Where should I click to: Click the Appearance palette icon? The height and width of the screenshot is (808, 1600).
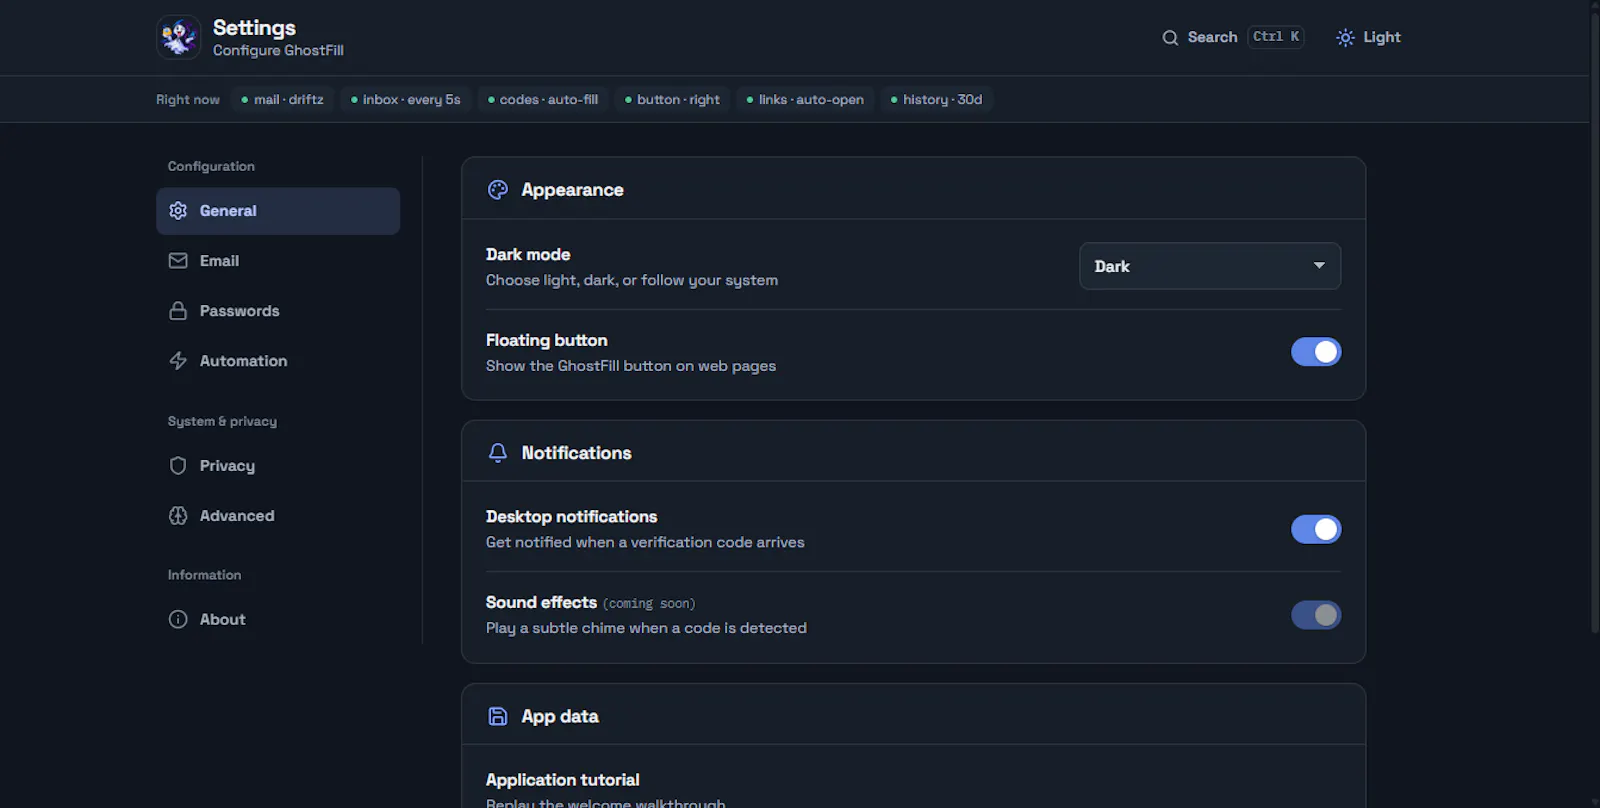click(x=498, y=190)
